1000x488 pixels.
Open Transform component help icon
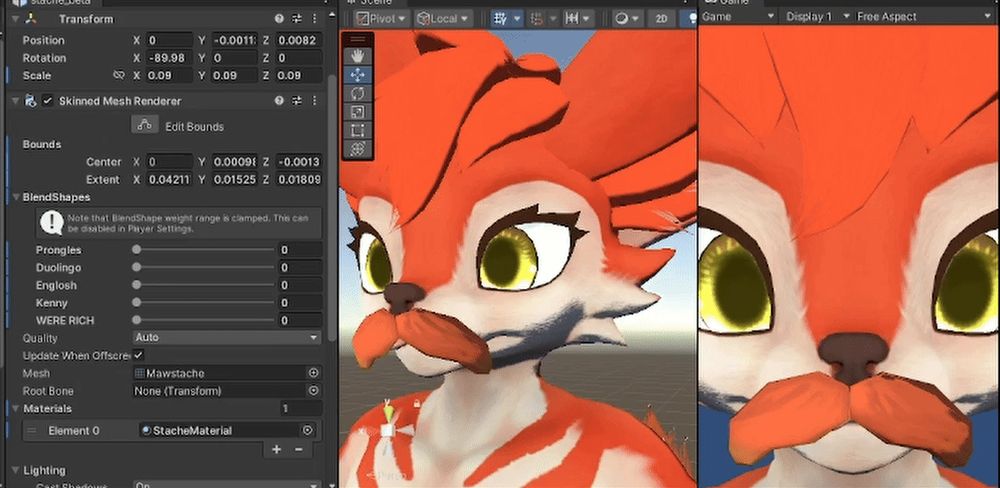(279, 19)
